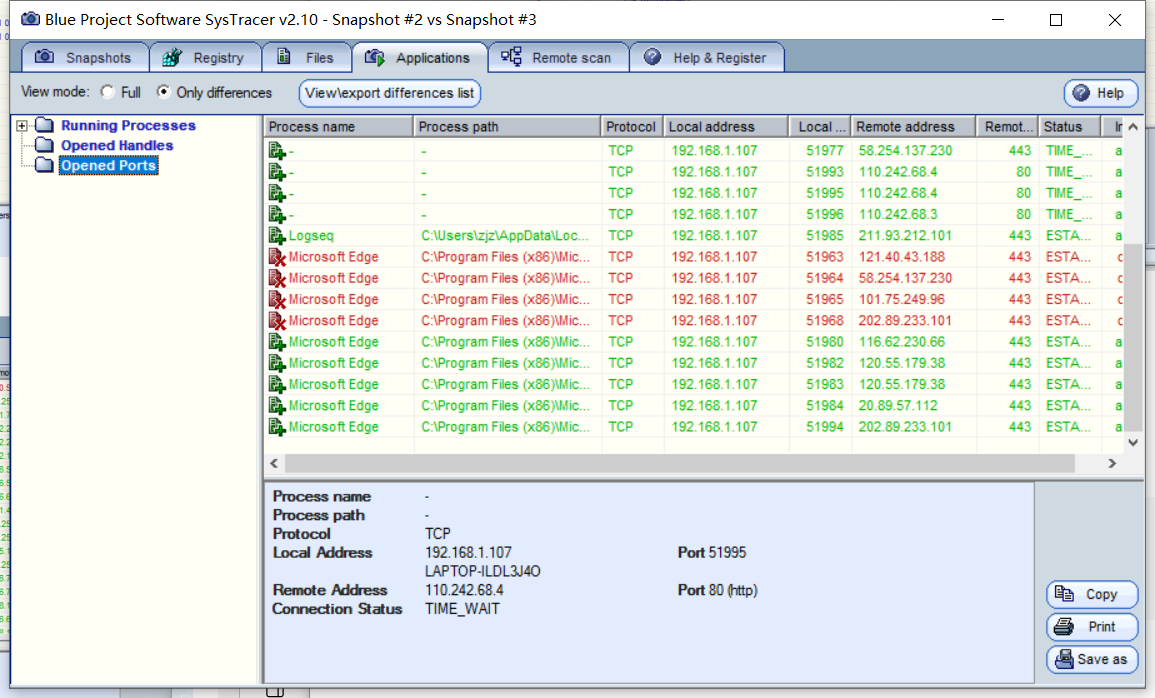The image size is (1155, 698).
Task: Select the Logseq process name
Action: tap(311, 236)
